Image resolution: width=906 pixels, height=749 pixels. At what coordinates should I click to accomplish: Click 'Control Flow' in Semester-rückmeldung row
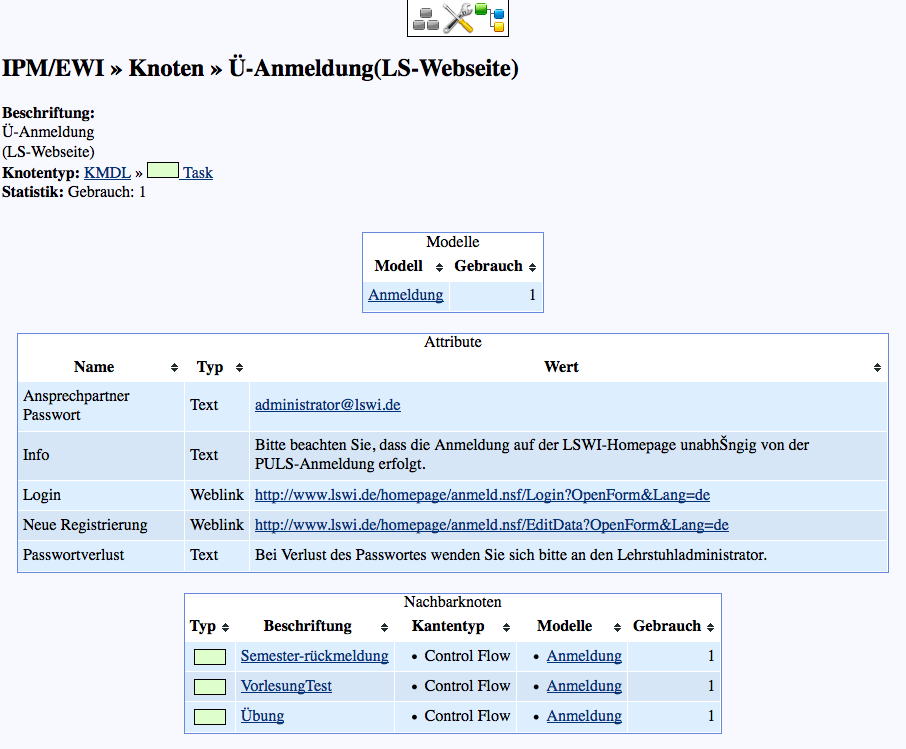[467, 656]
